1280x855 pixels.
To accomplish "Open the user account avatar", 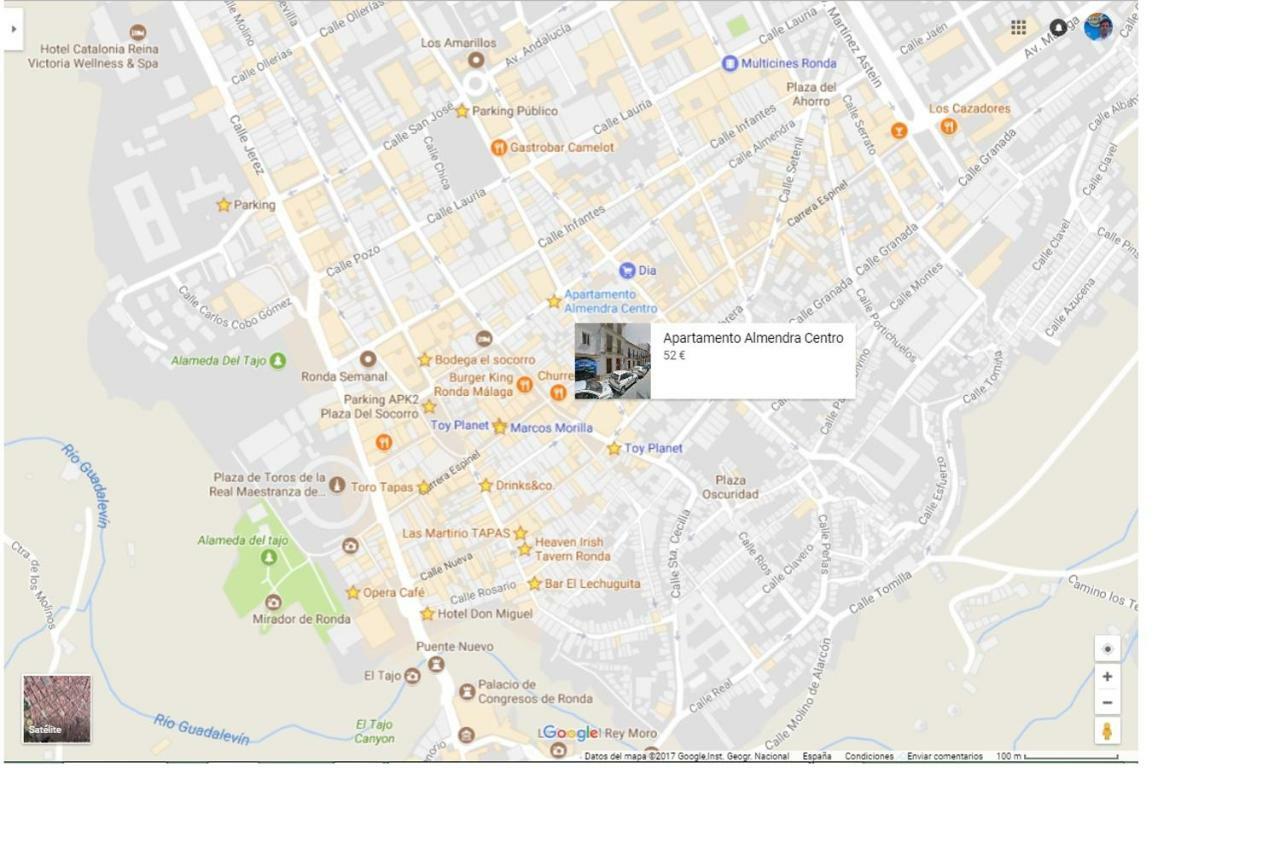I will (x=1098, y=27).
